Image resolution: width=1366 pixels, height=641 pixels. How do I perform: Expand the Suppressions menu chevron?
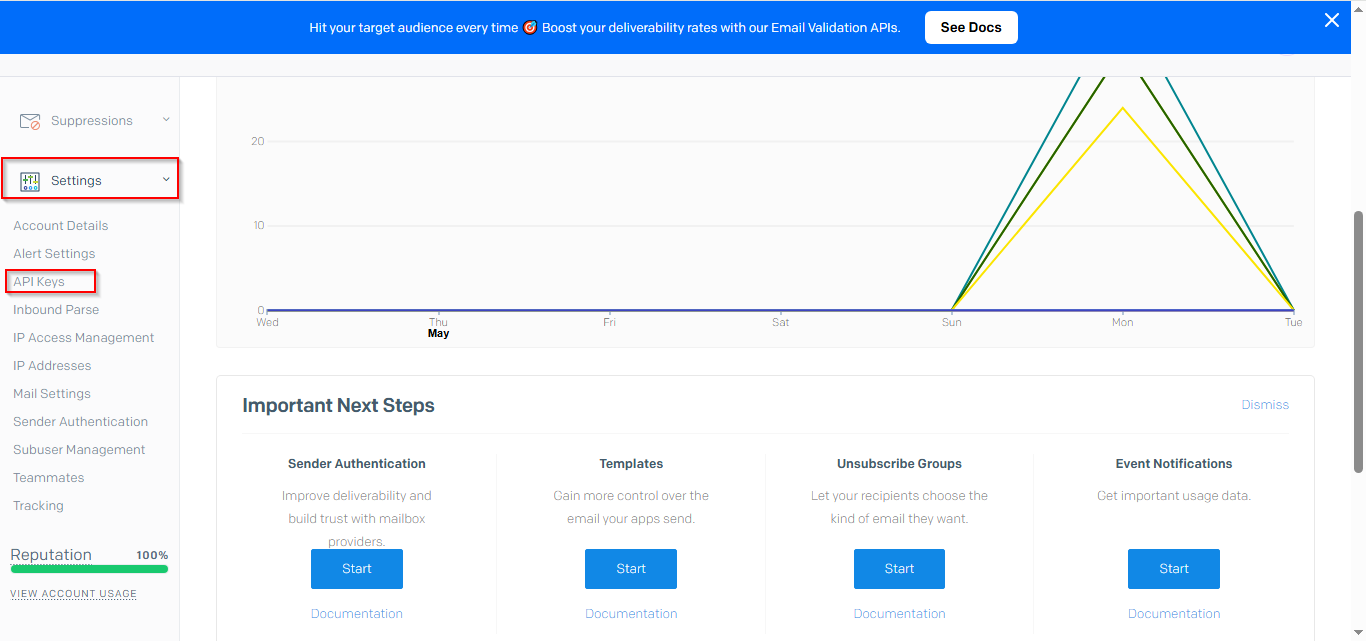point(166,120)
